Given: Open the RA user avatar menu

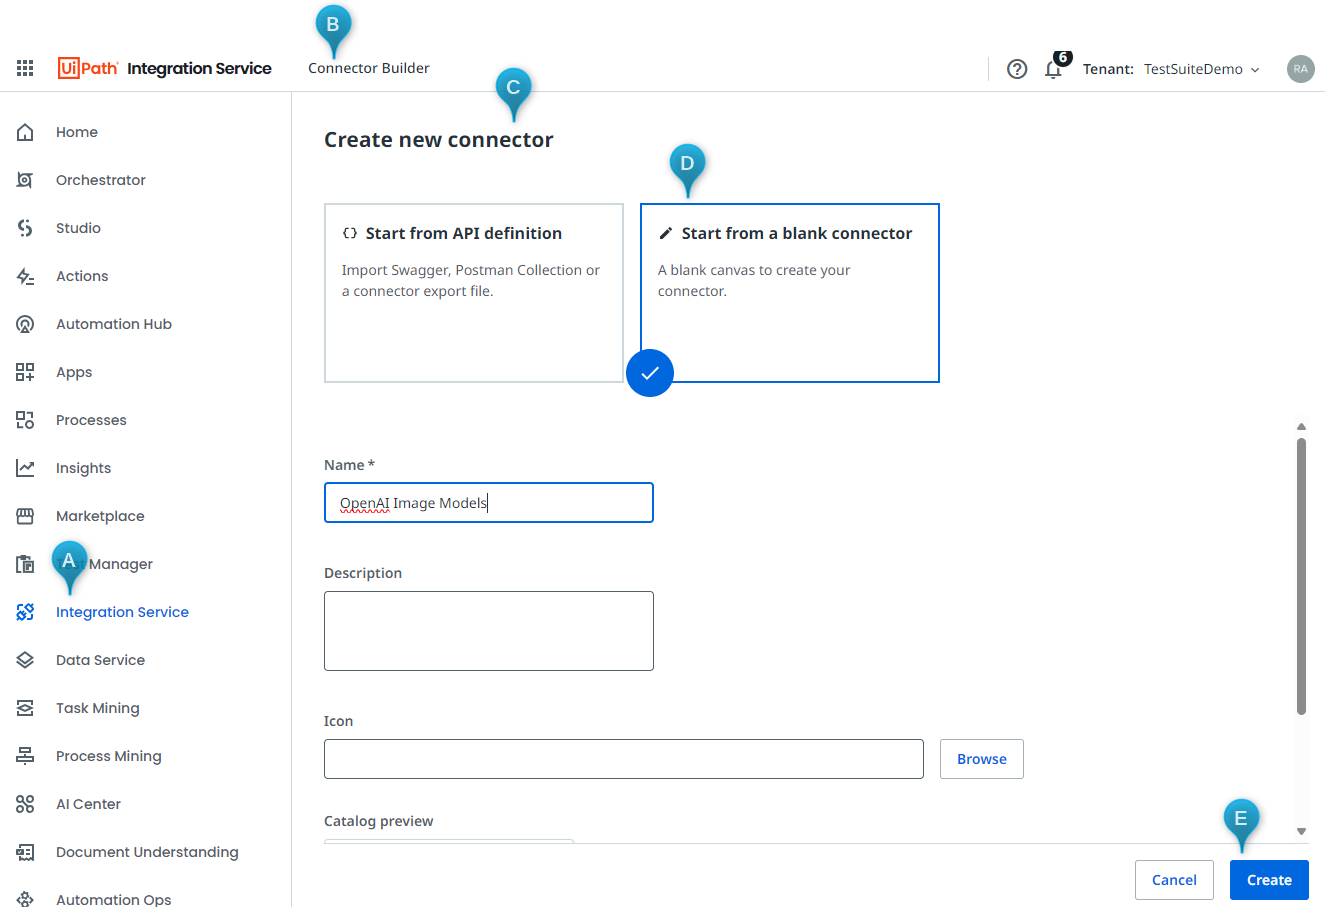Looking at the screenshot, I should coord(1300,69).
